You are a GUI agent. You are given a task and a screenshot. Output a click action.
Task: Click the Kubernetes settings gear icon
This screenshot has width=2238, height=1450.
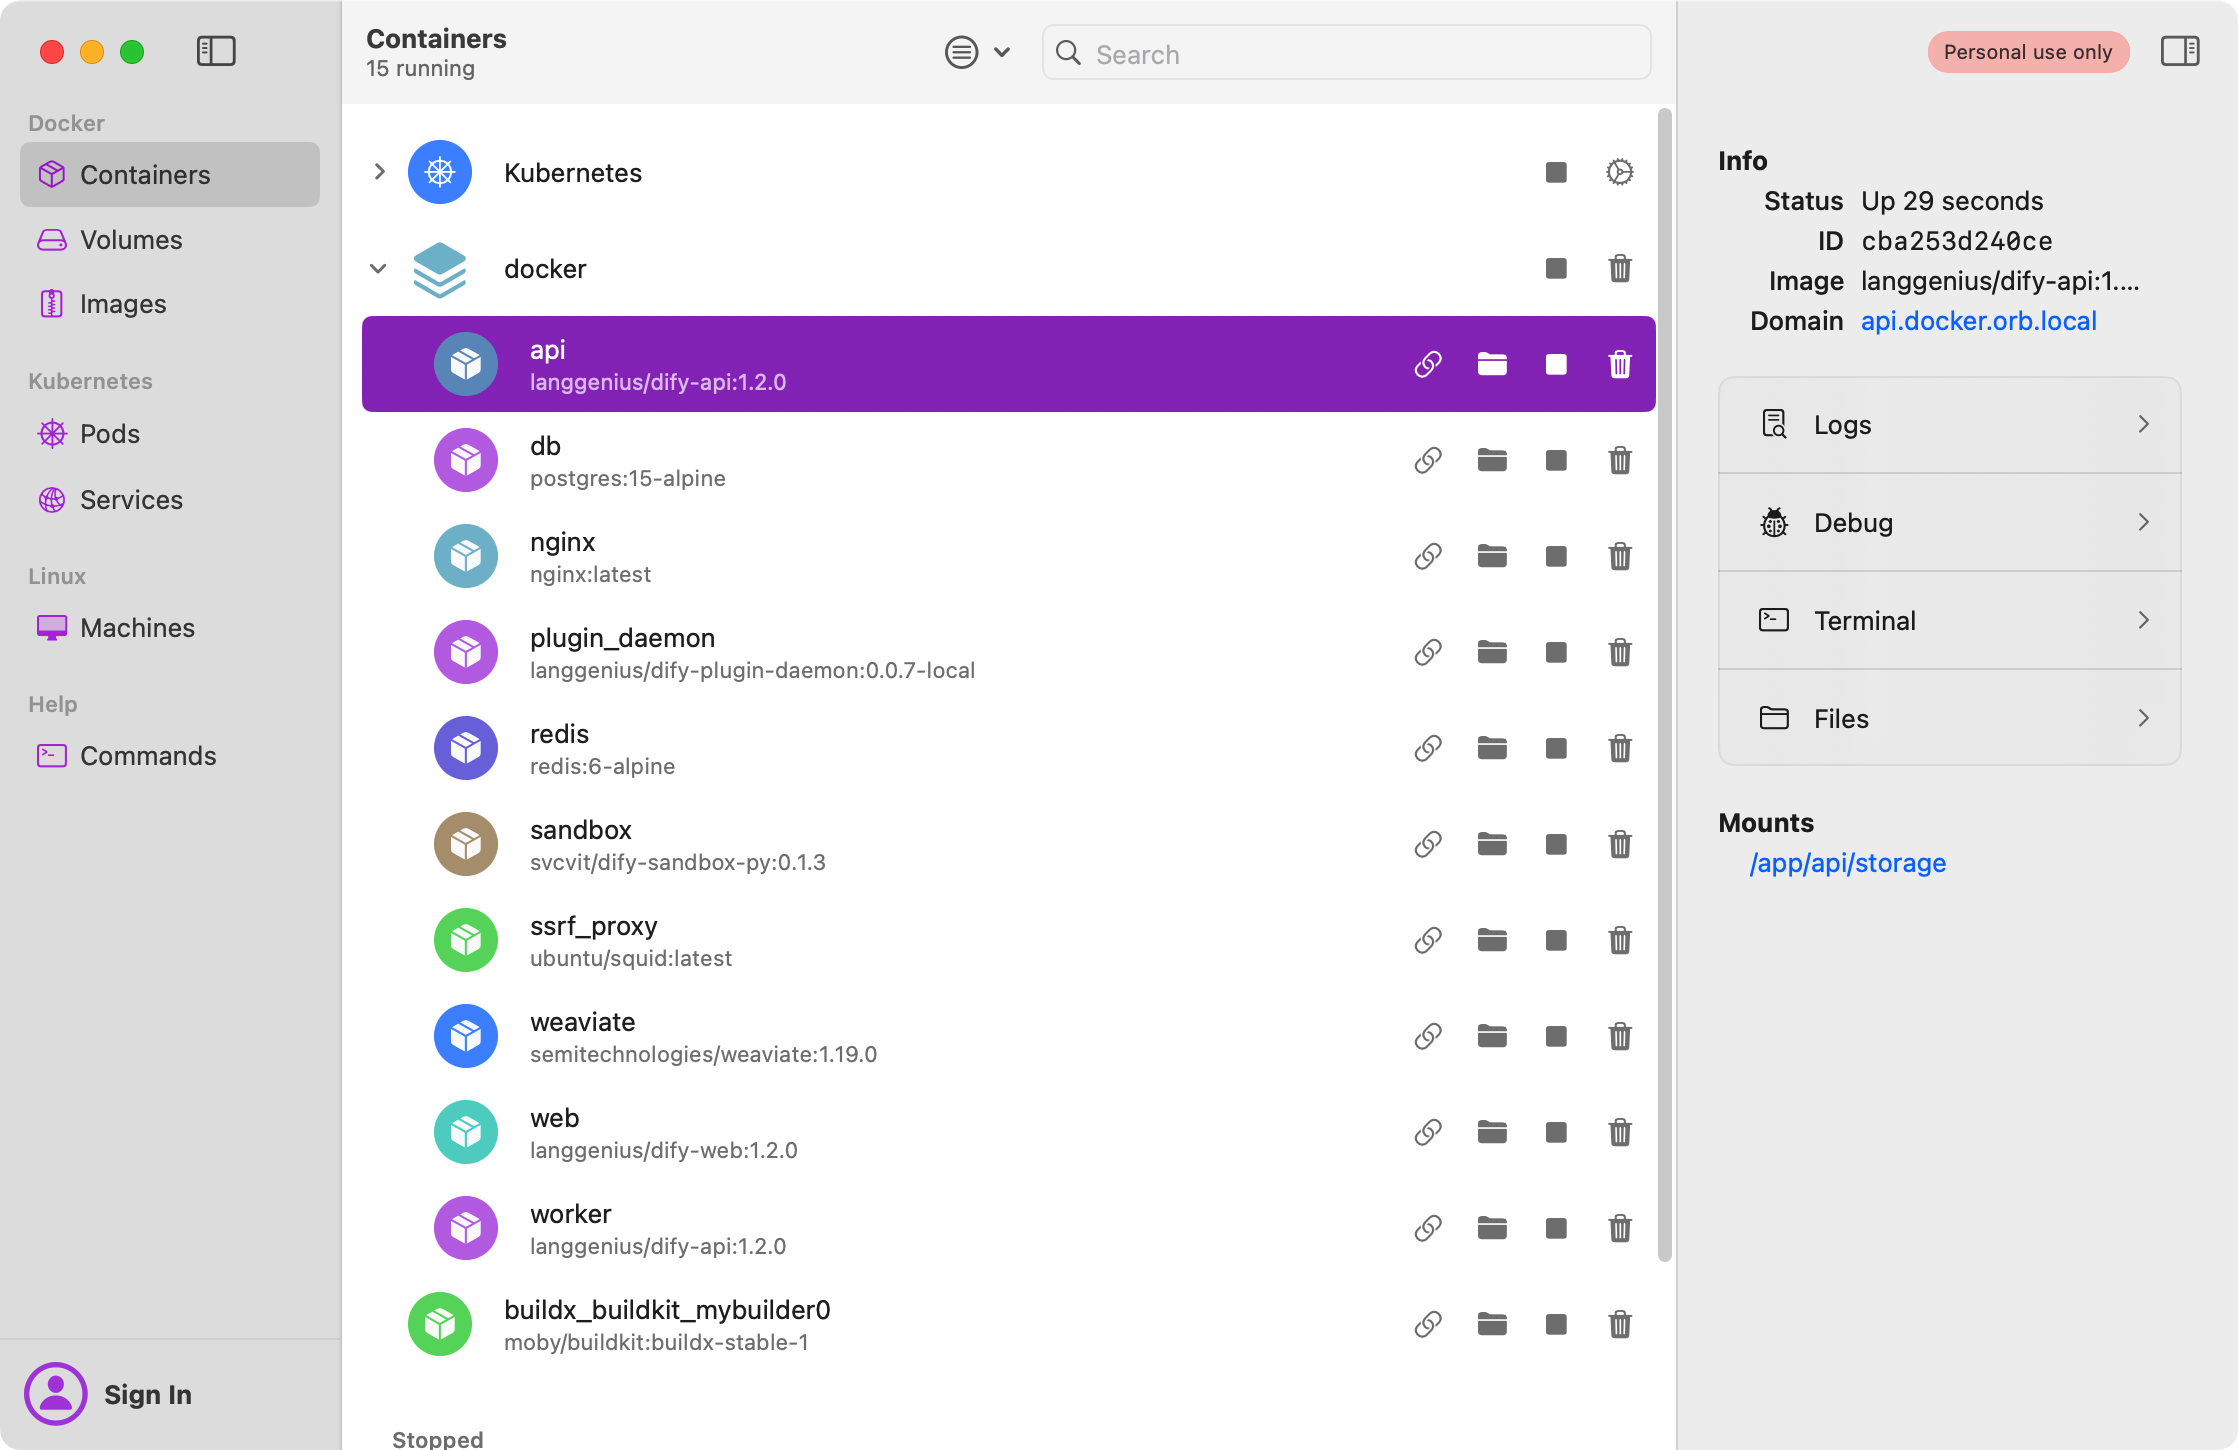click(x=1619, y=172)
